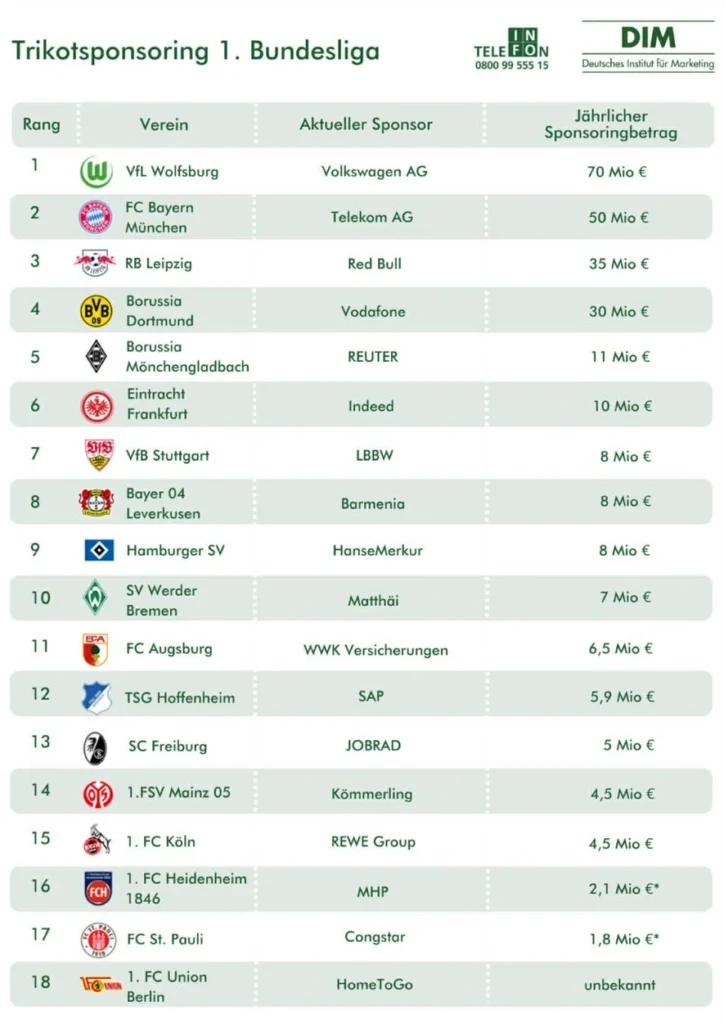This screenshot has height=1024, width=724.
Task: Open the DIM Deutsches Institut für Marketing logo
Action: tap(648, 48)
